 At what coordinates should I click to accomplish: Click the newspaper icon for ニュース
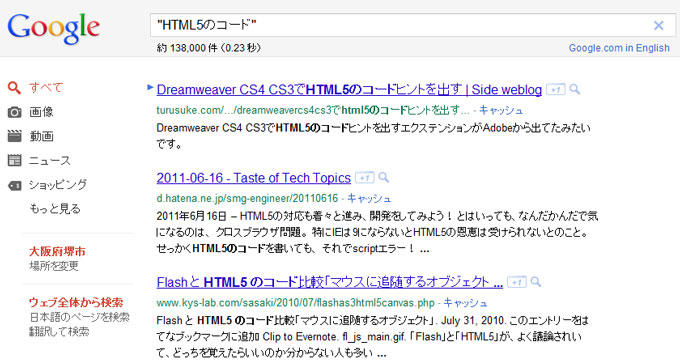point(14,161)
